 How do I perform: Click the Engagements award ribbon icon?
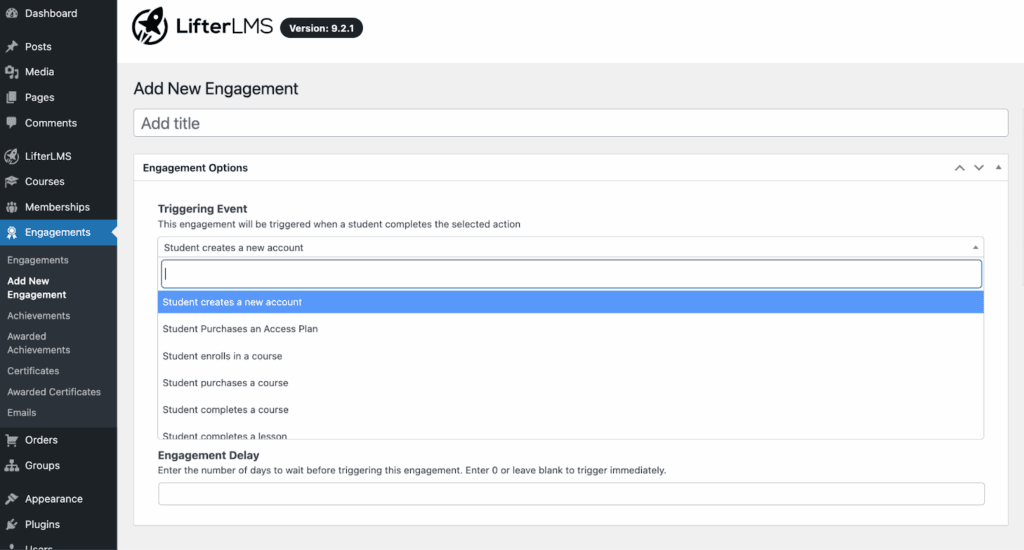point(11,233)
